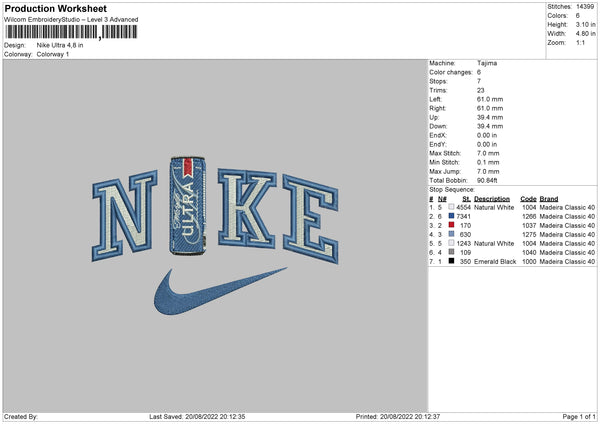Image resolution: width=600 pixels, height=424 pixels.
Task: Click the Stop Sequence heading
Action: coord(452,190)
